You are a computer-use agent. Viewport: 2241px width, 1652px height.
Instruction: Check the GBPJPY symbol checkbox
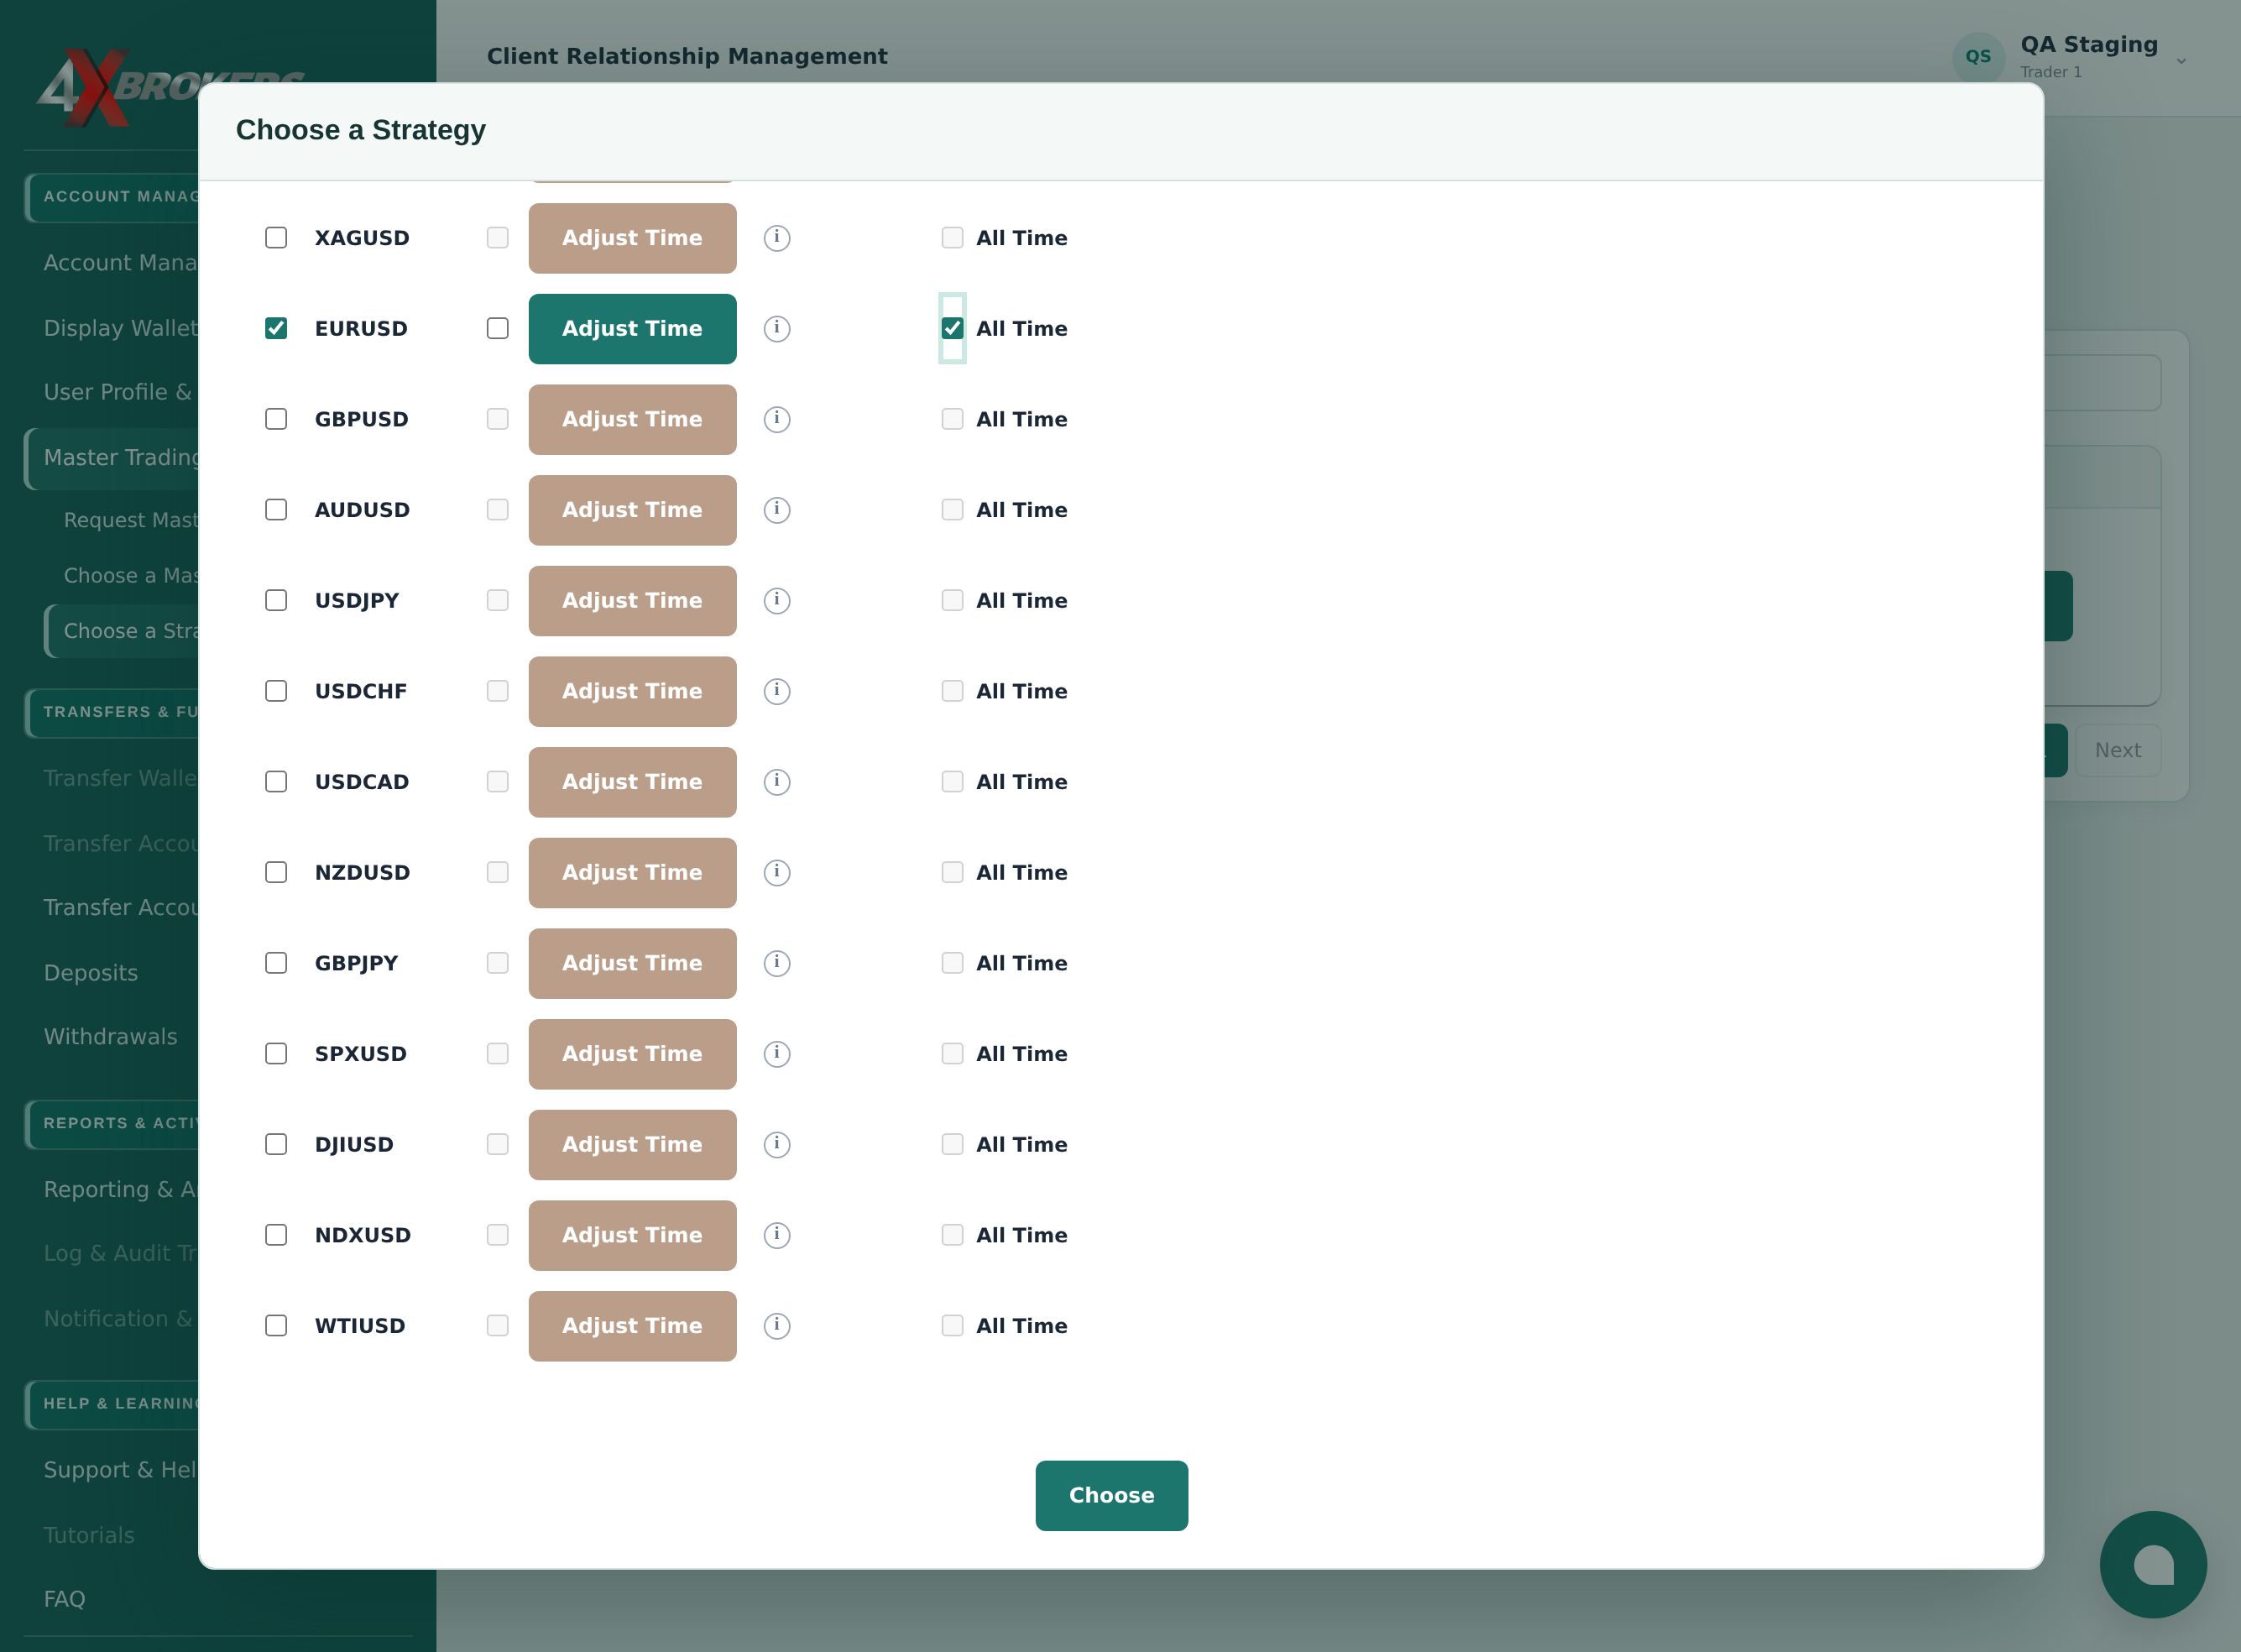pyautogui.click(x=276, y=963)
